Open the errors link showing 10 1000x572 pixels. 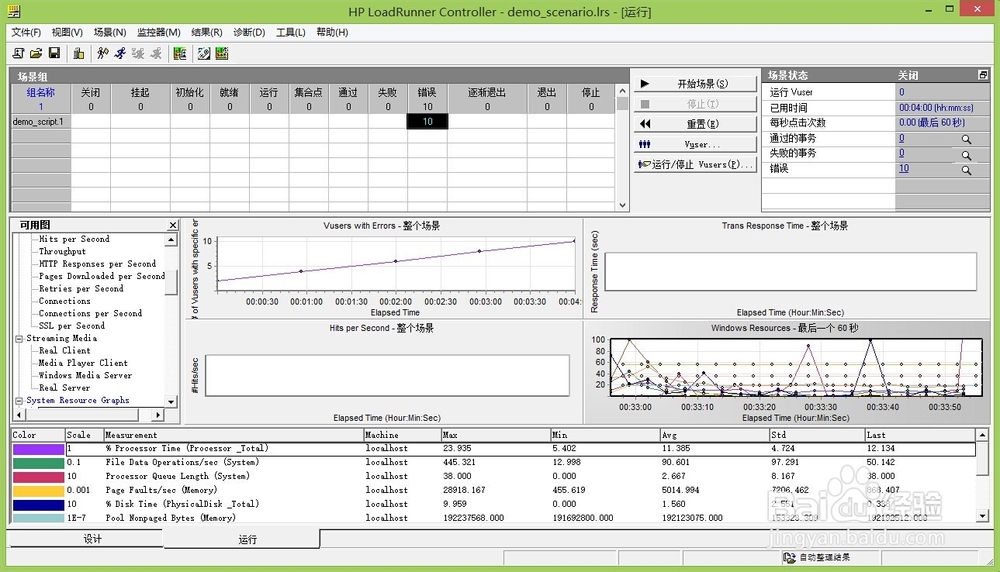(x=904, y=168)
